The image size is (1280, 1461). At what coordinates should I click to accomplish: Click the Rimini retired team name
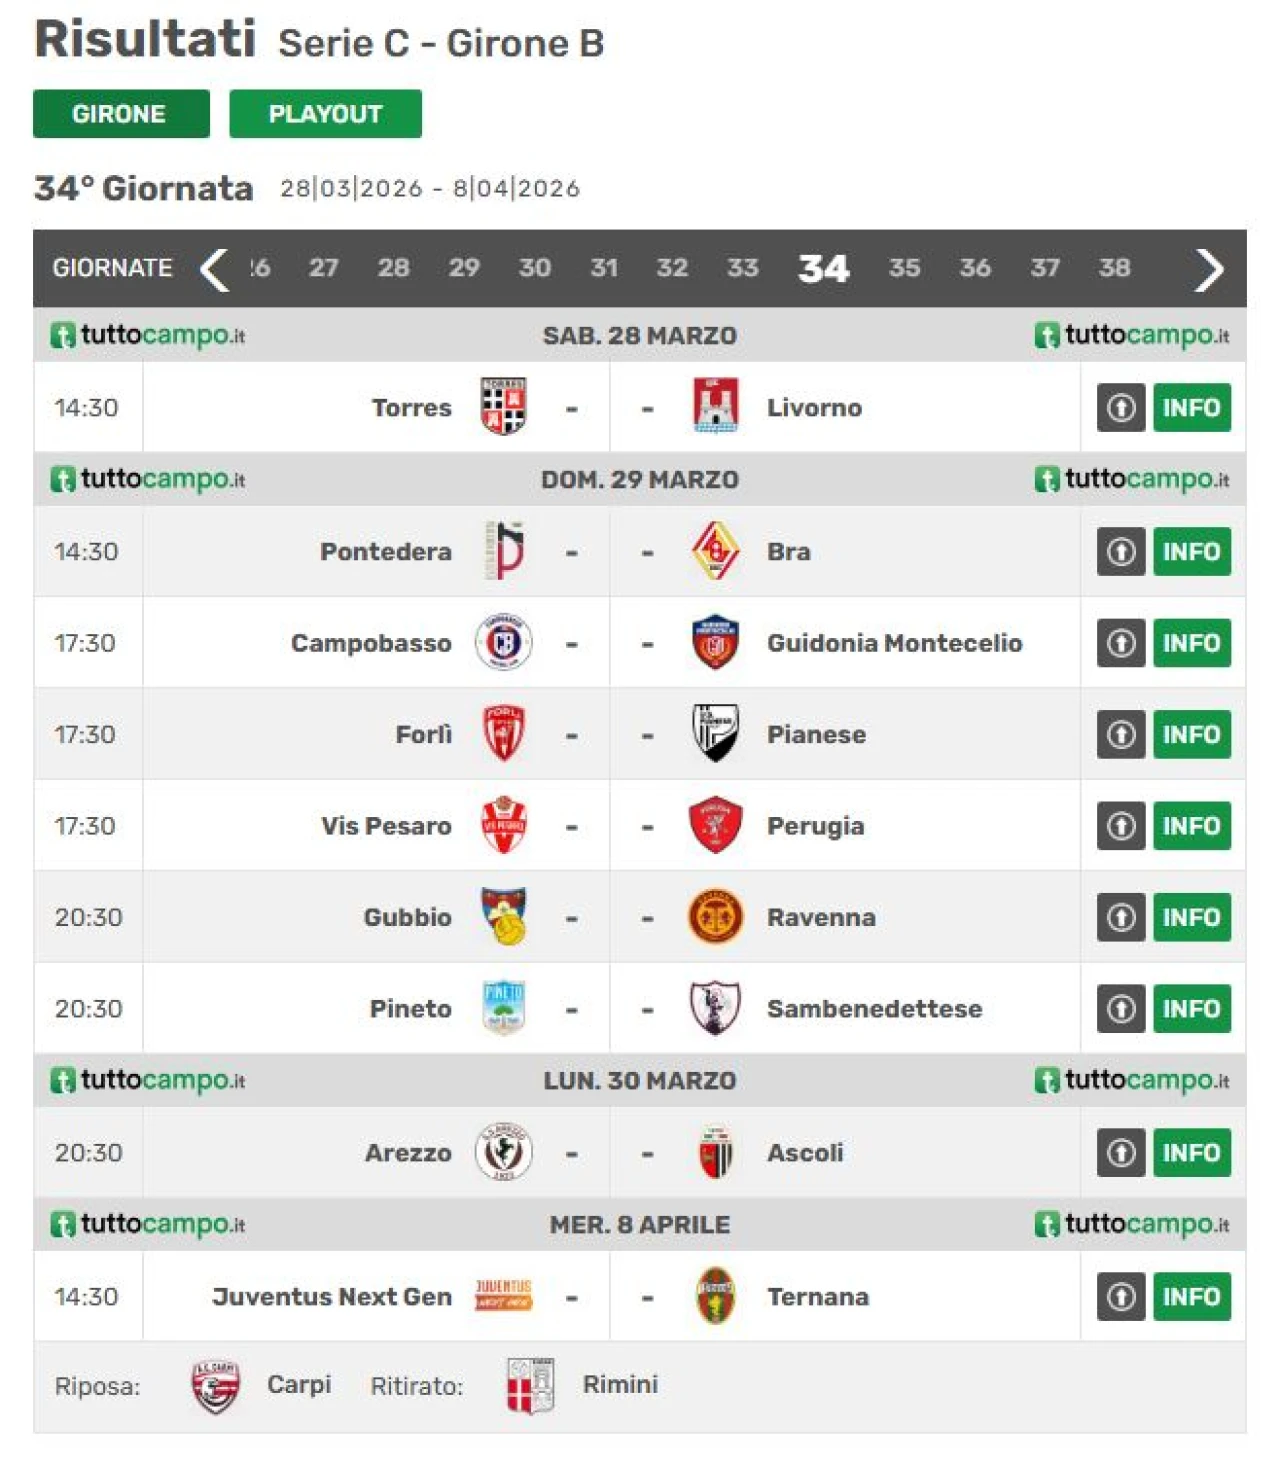pos(620,1384)
